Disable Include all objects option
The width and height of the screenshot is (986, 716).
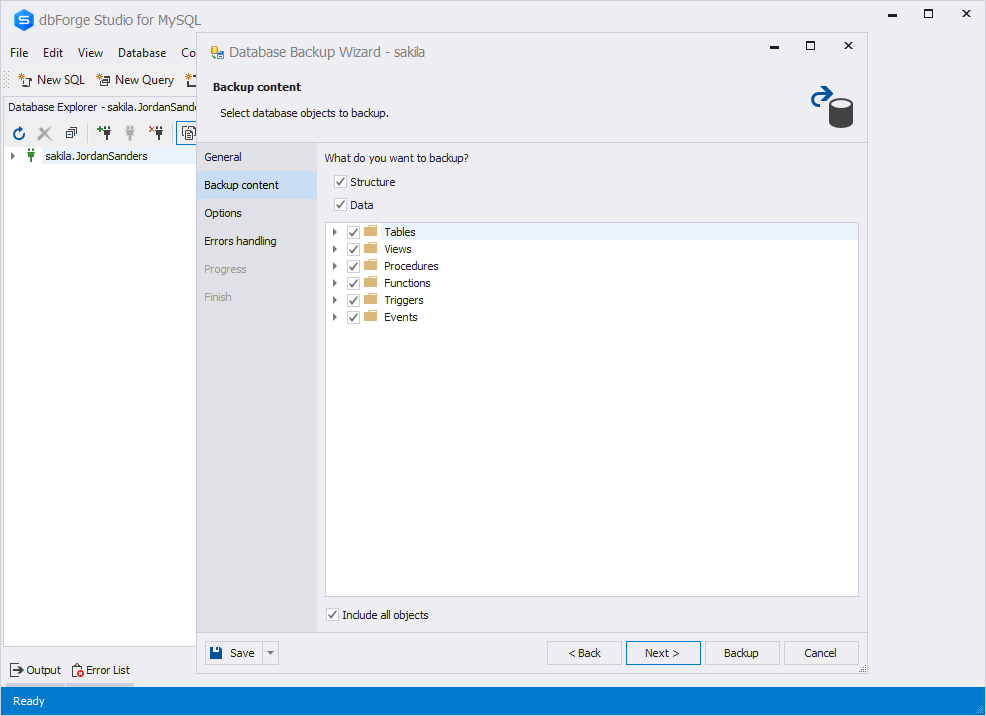(333, 615)
